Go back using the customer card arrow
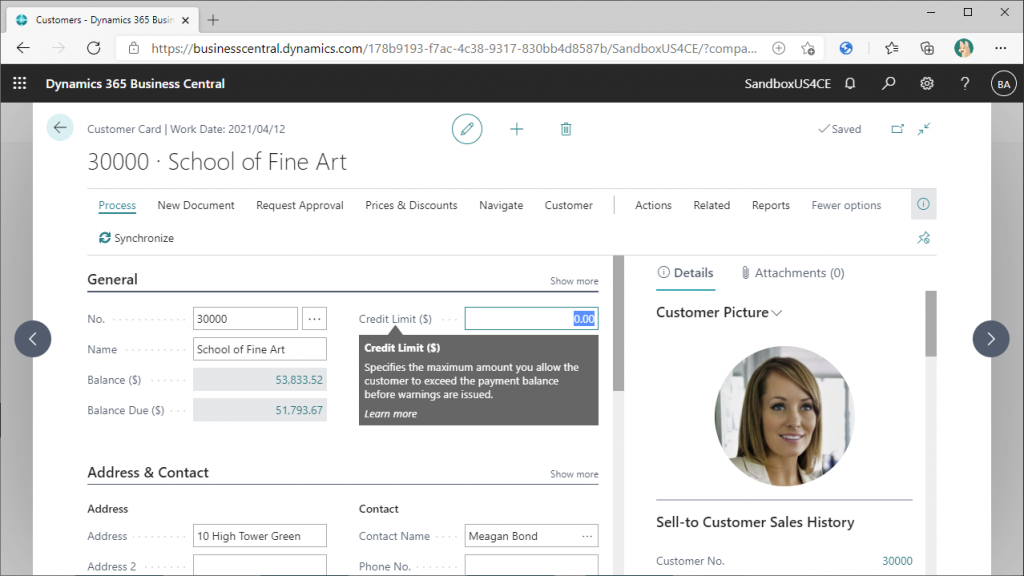The height and width of the screenshot is (576, 1024). tap(59, 127)
